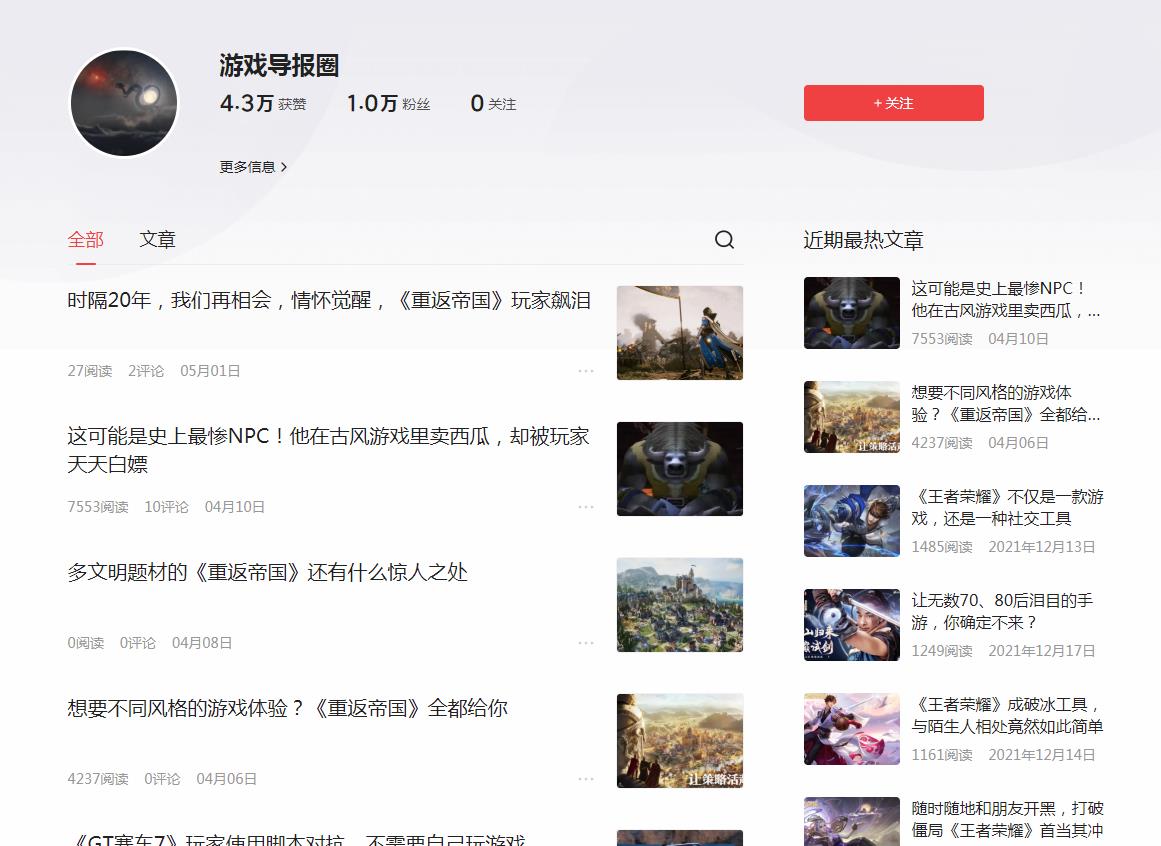Image resolution: width=1161 pixels, height=846 pixels.
Task: Click the 0 关注 count
Action: pos(493,104)
